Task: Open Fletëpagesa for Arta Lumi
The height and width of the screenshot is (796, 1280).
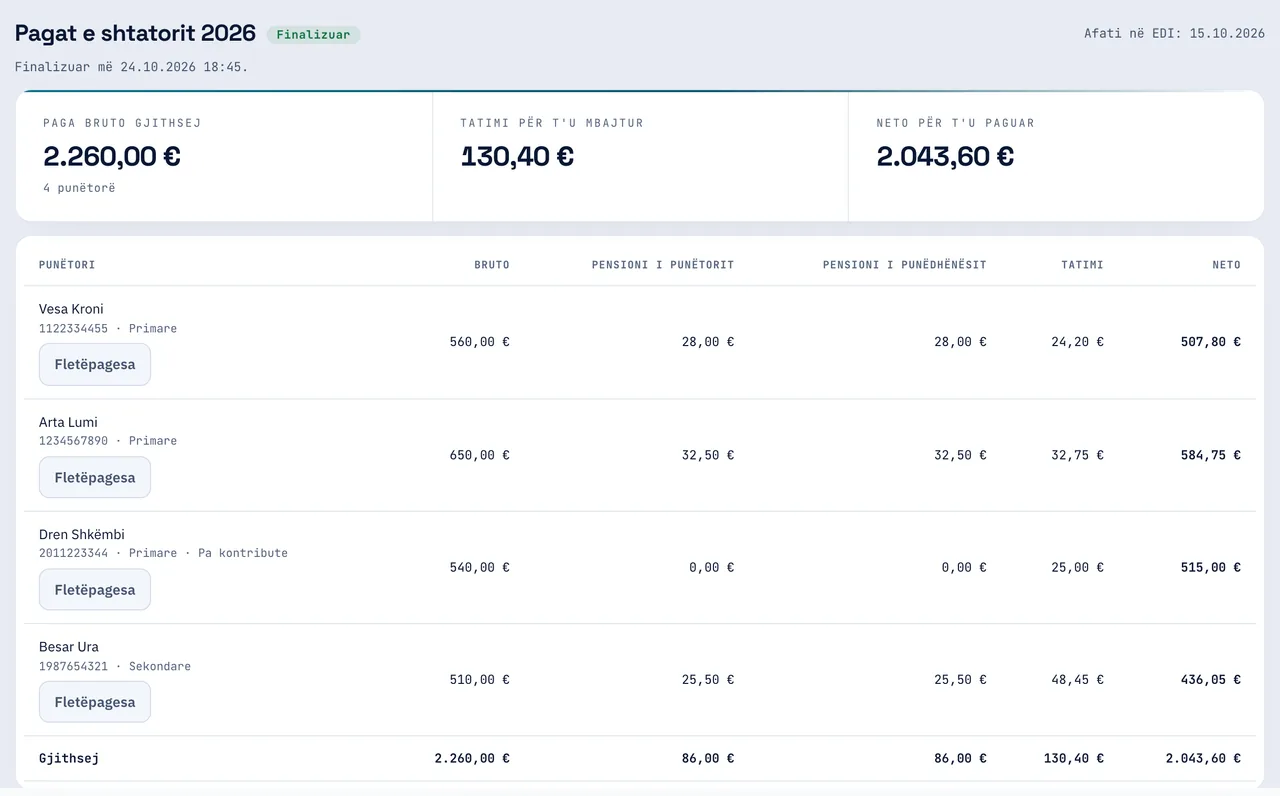Action: (x=95, y=477)
